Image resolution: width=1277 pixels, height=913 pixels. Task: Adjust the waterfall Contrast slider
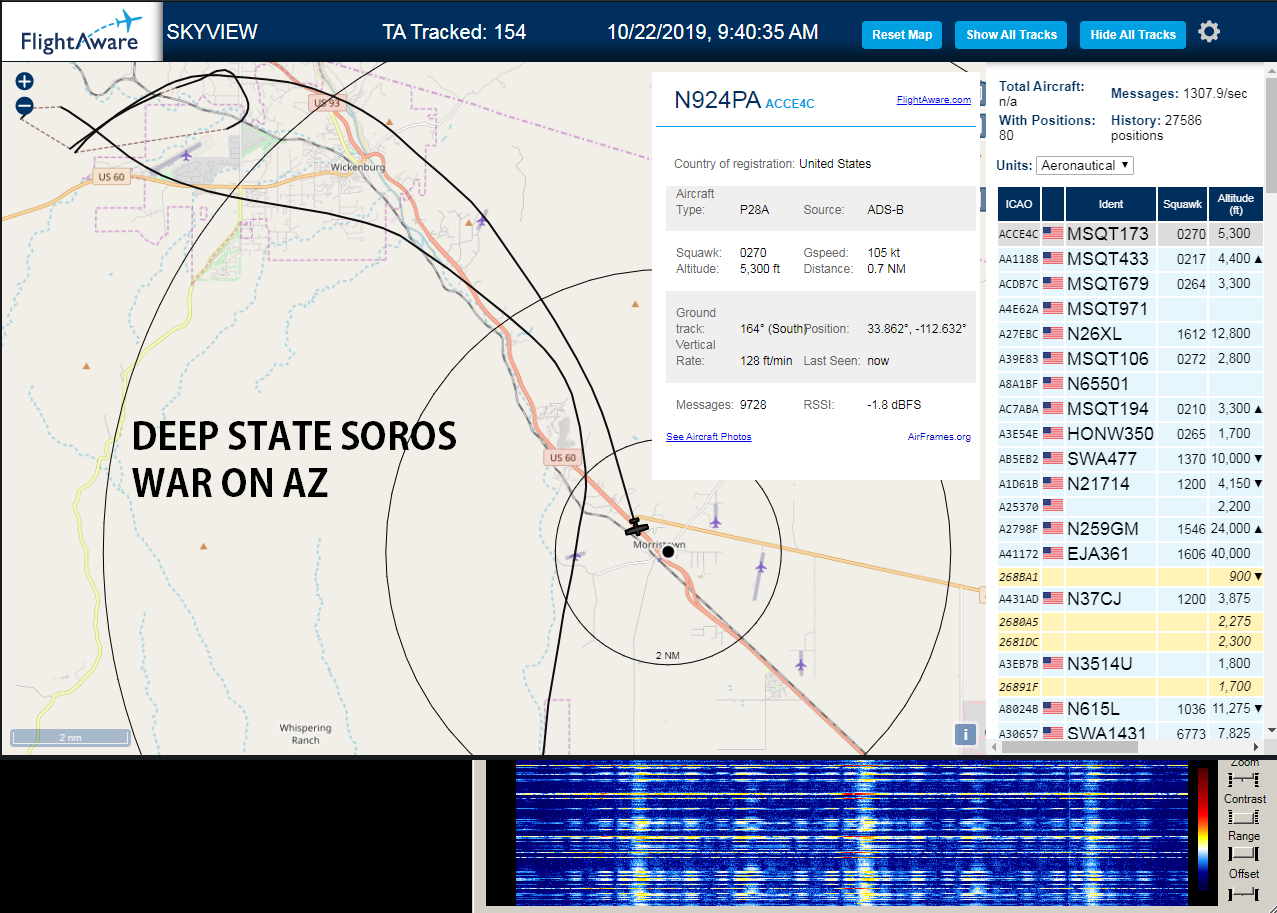[x=1245, y=817]
